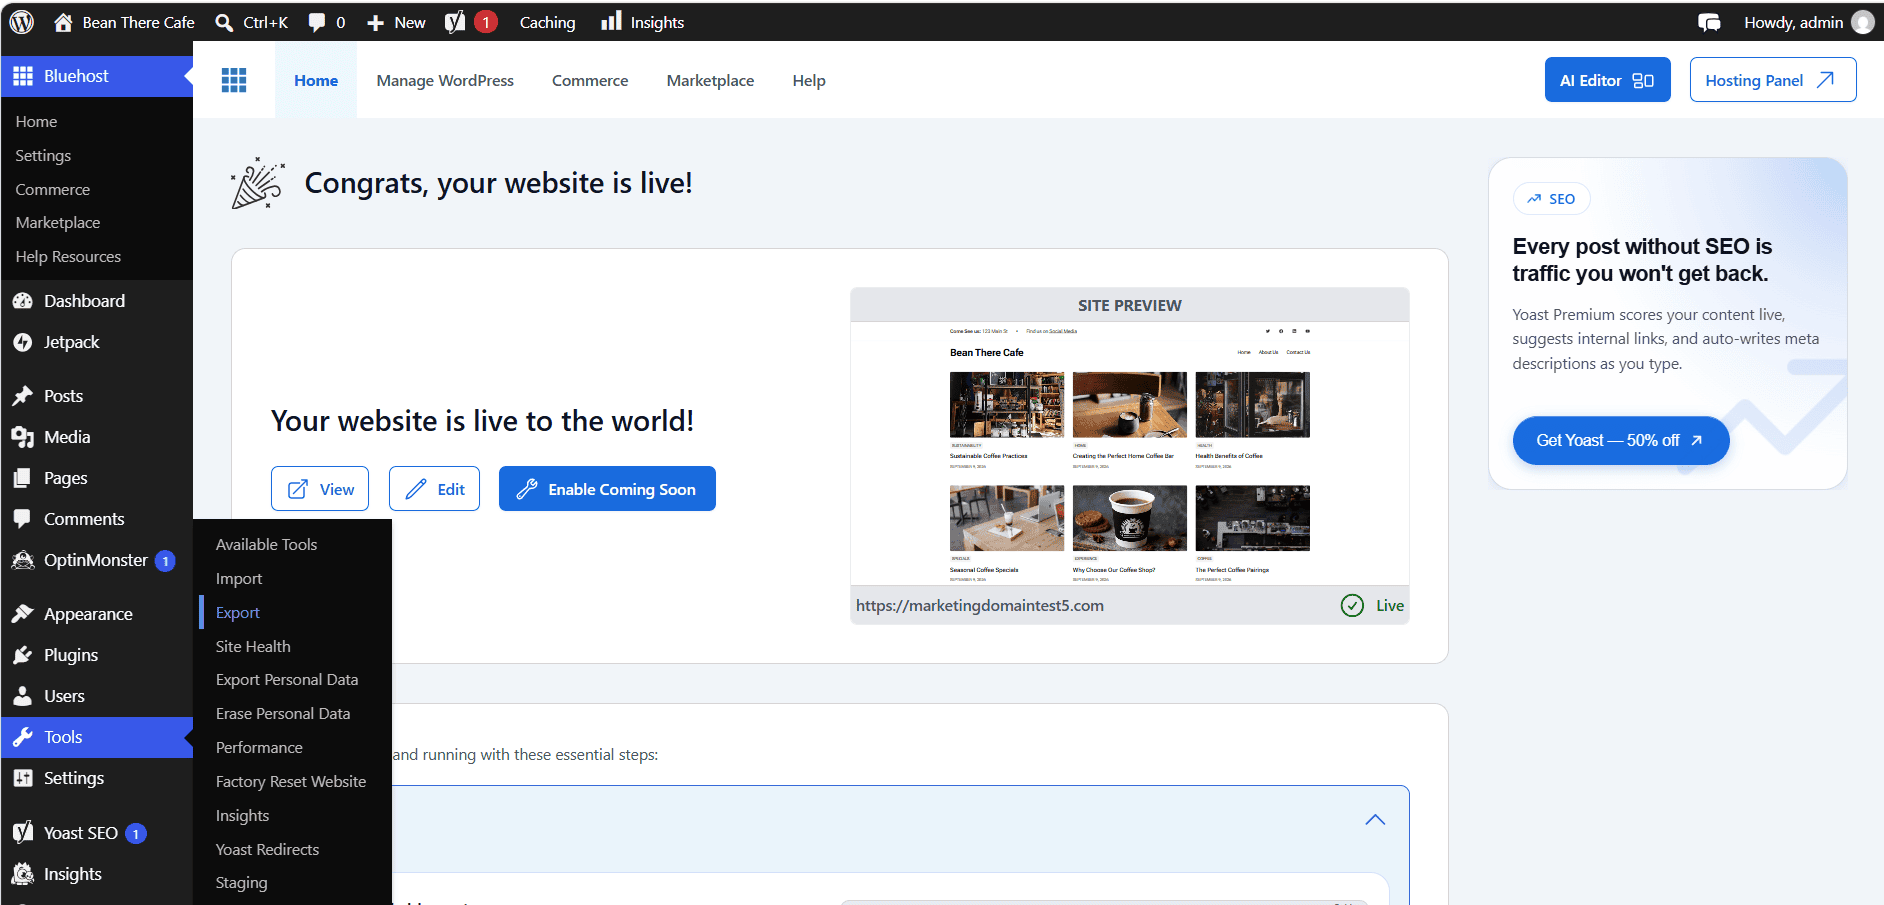Open Caching in the admin bar
Viewport: 1884px width, 905px height.
(x=547, y=22)
